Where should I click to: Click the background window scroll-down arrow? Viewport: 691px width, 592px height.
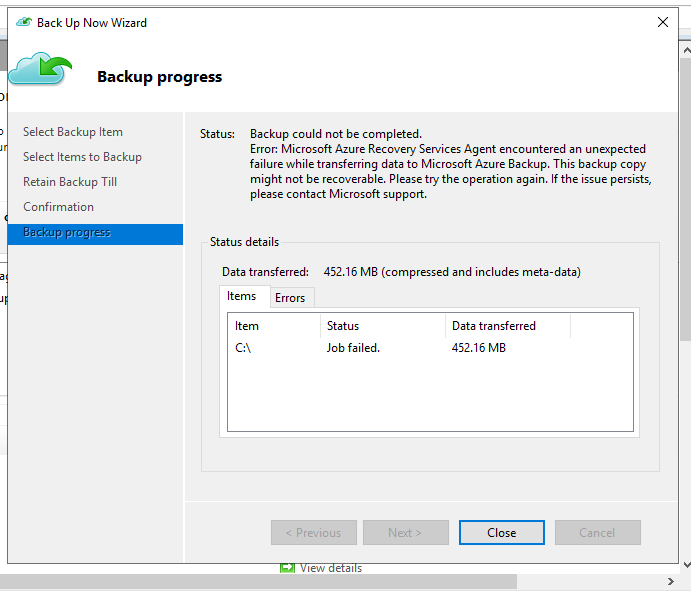click(686, 564)
